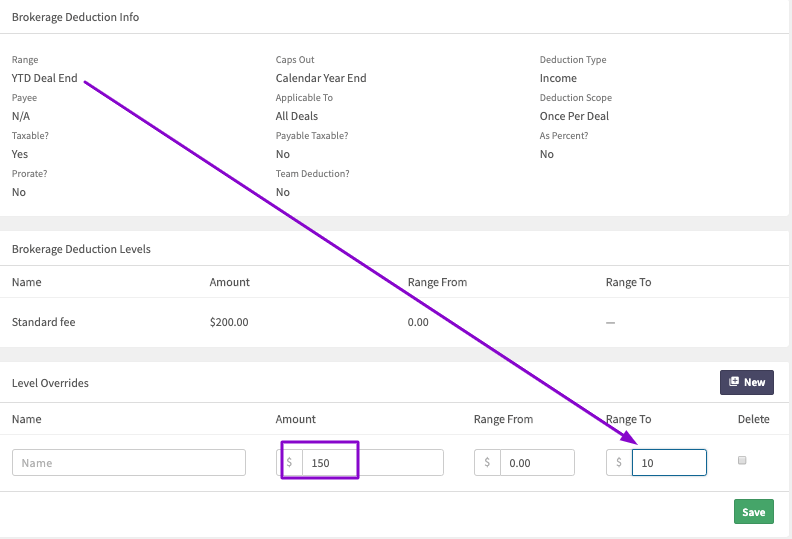Screen dimensions: 792x539
Task: Focus the Name input in Level Overrides
Action: tap(129, 463)
